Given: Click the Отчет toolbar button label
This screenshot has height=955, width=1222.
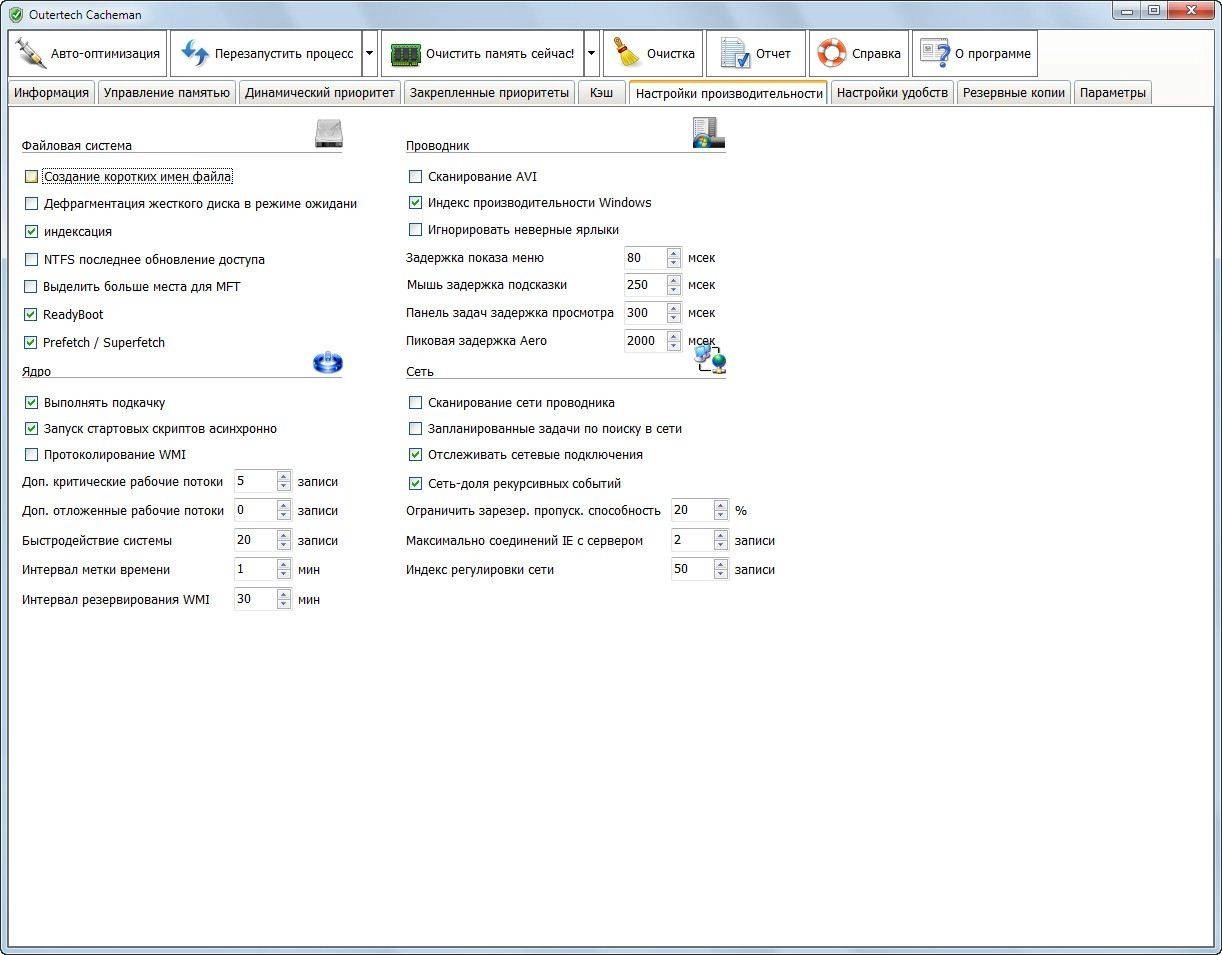Looking at the screenshot, I should click(x=773, y=54).
